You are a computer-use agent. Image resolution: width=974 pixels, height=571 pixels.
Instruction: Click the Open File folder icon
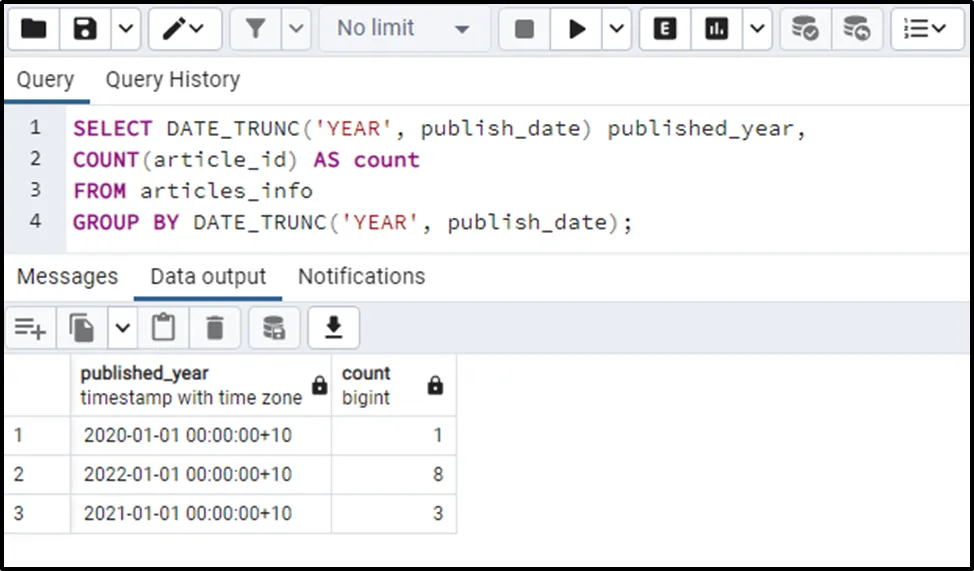(x=34, y=29)
